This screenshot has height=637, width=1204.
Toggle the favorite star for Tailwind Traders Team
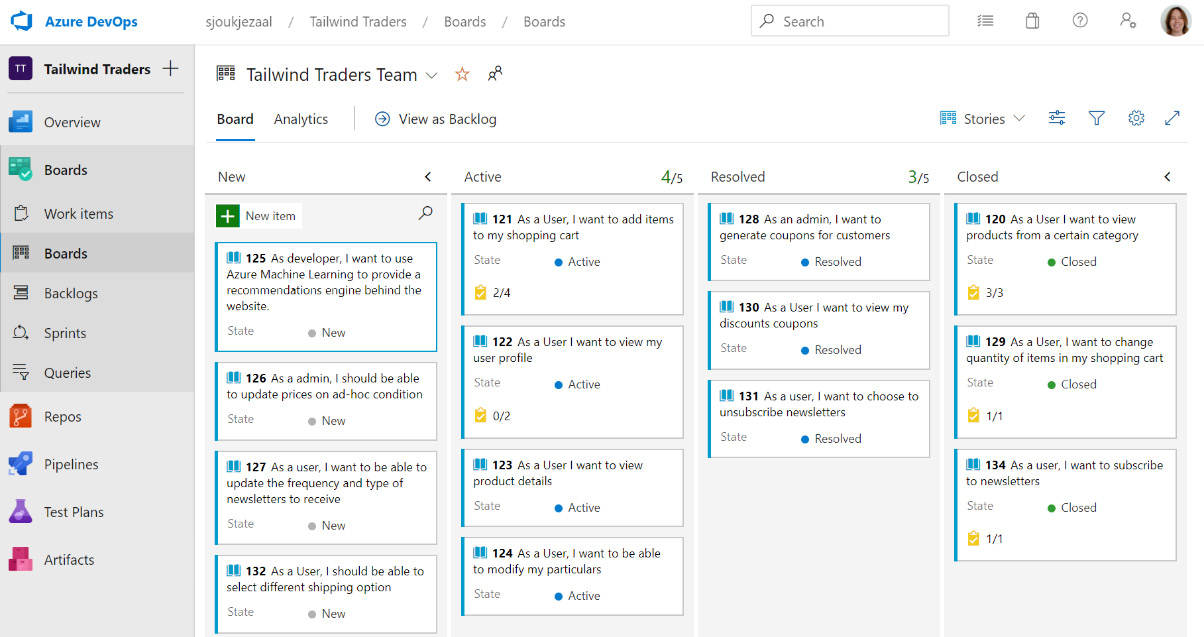461,74
